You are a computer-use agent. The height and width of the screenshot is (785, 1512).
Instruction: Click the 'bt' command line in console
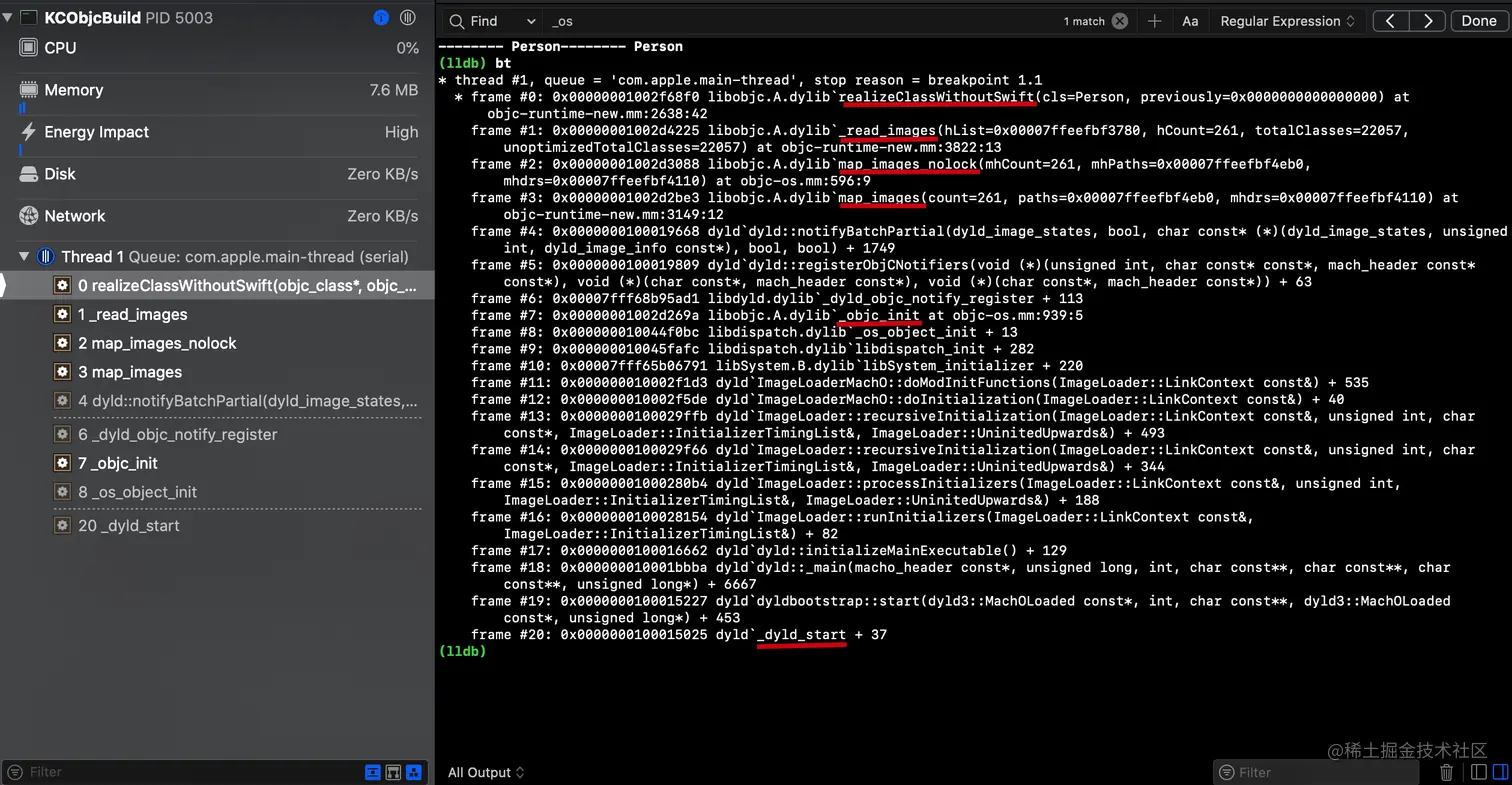coord(475,63)
